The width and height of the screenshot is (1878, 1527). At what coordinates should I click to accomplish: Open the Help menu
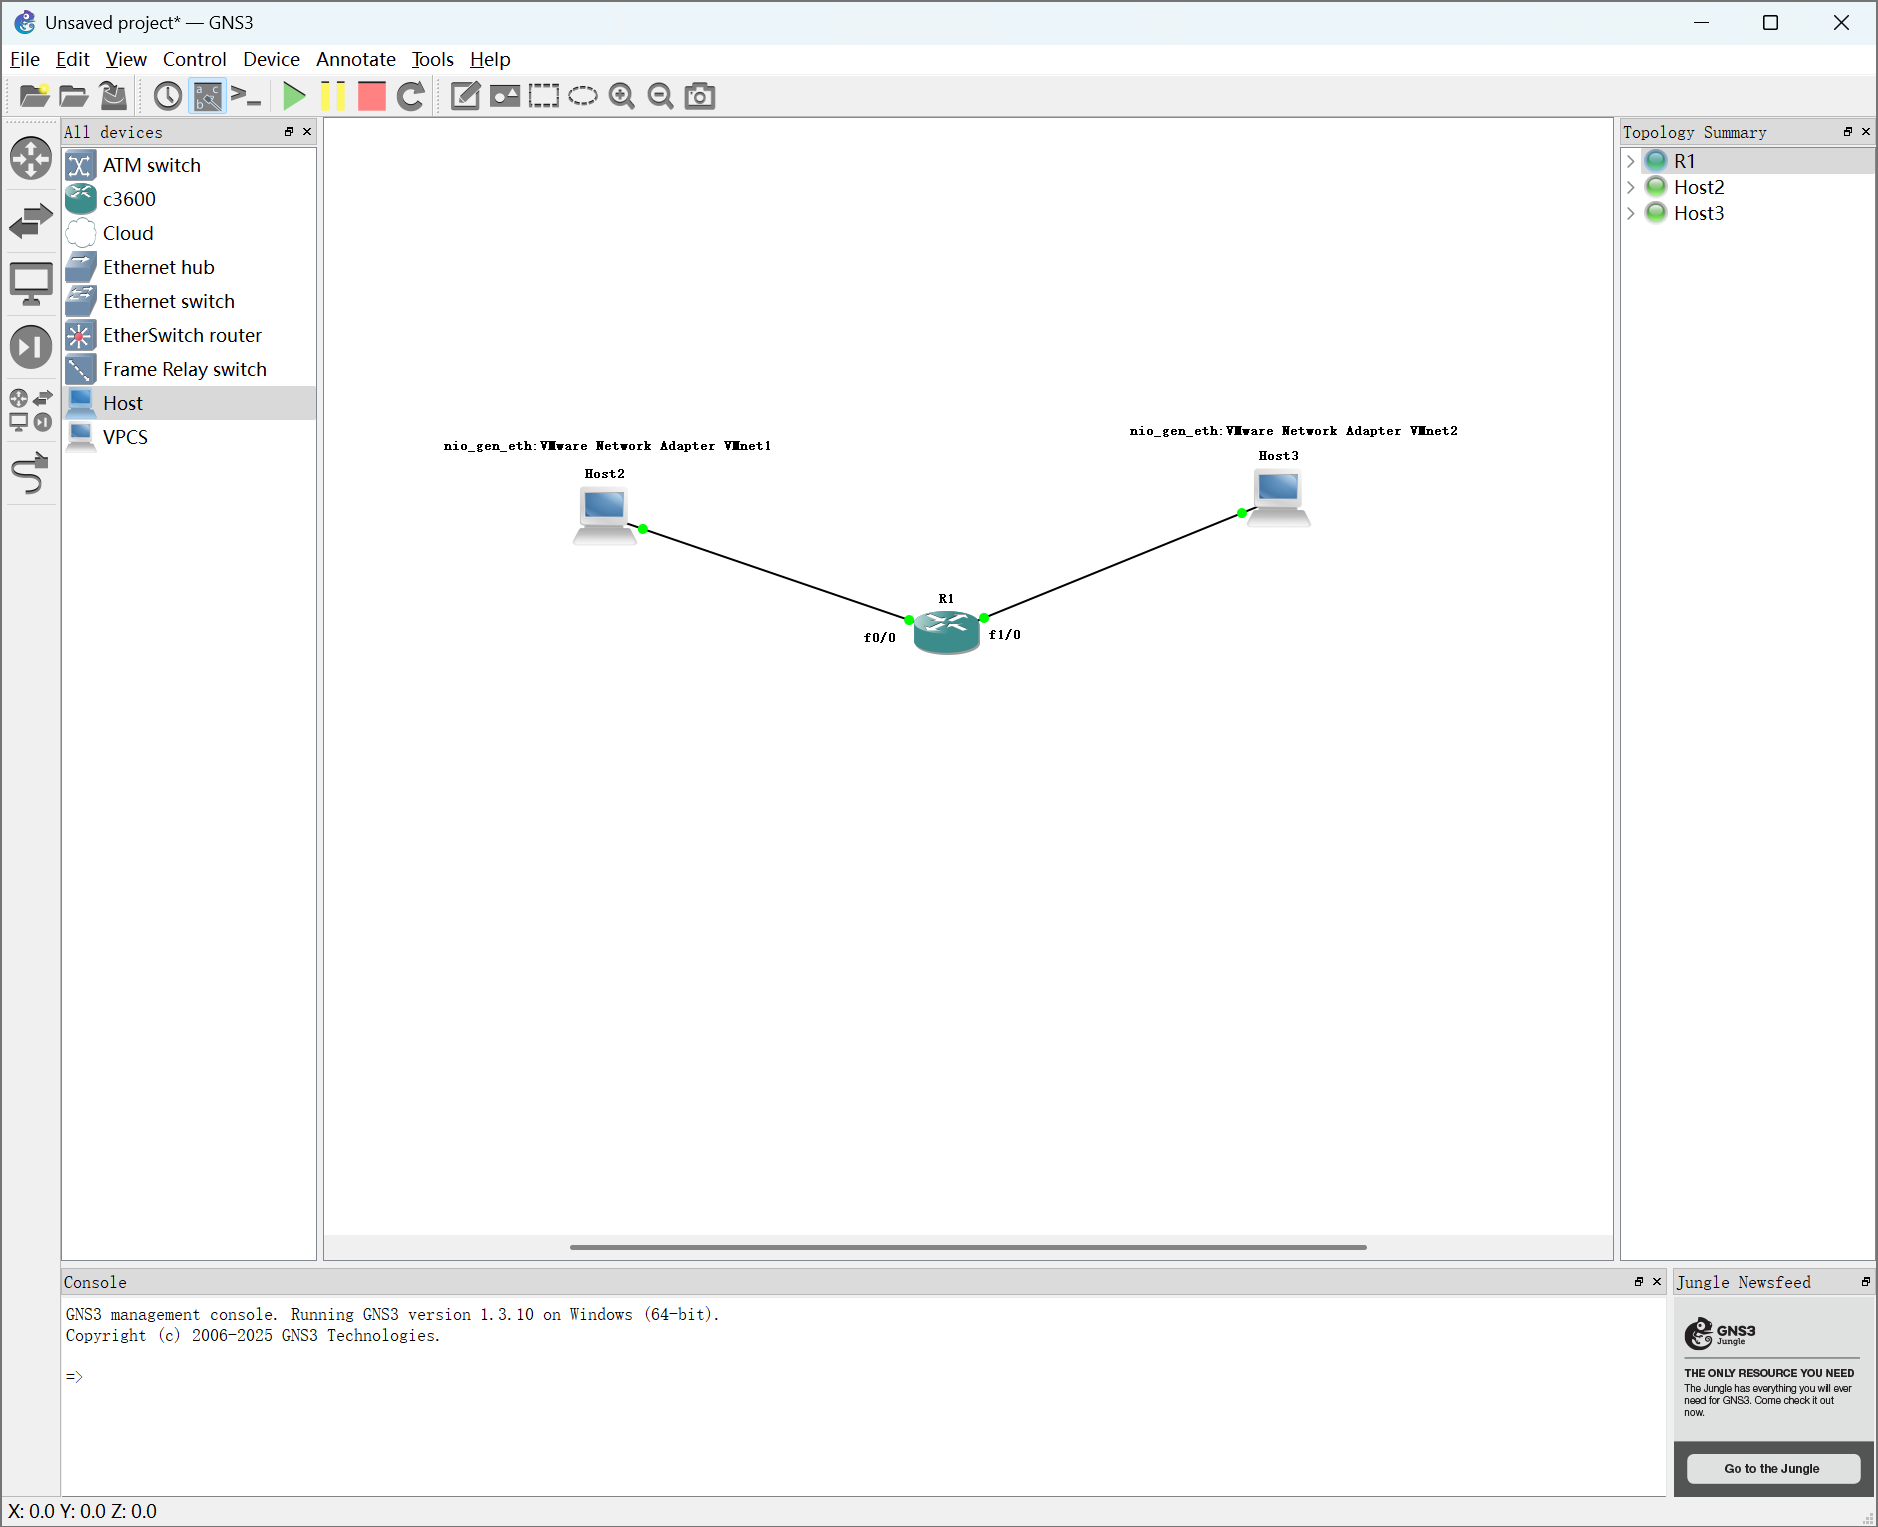coord(490,59)
